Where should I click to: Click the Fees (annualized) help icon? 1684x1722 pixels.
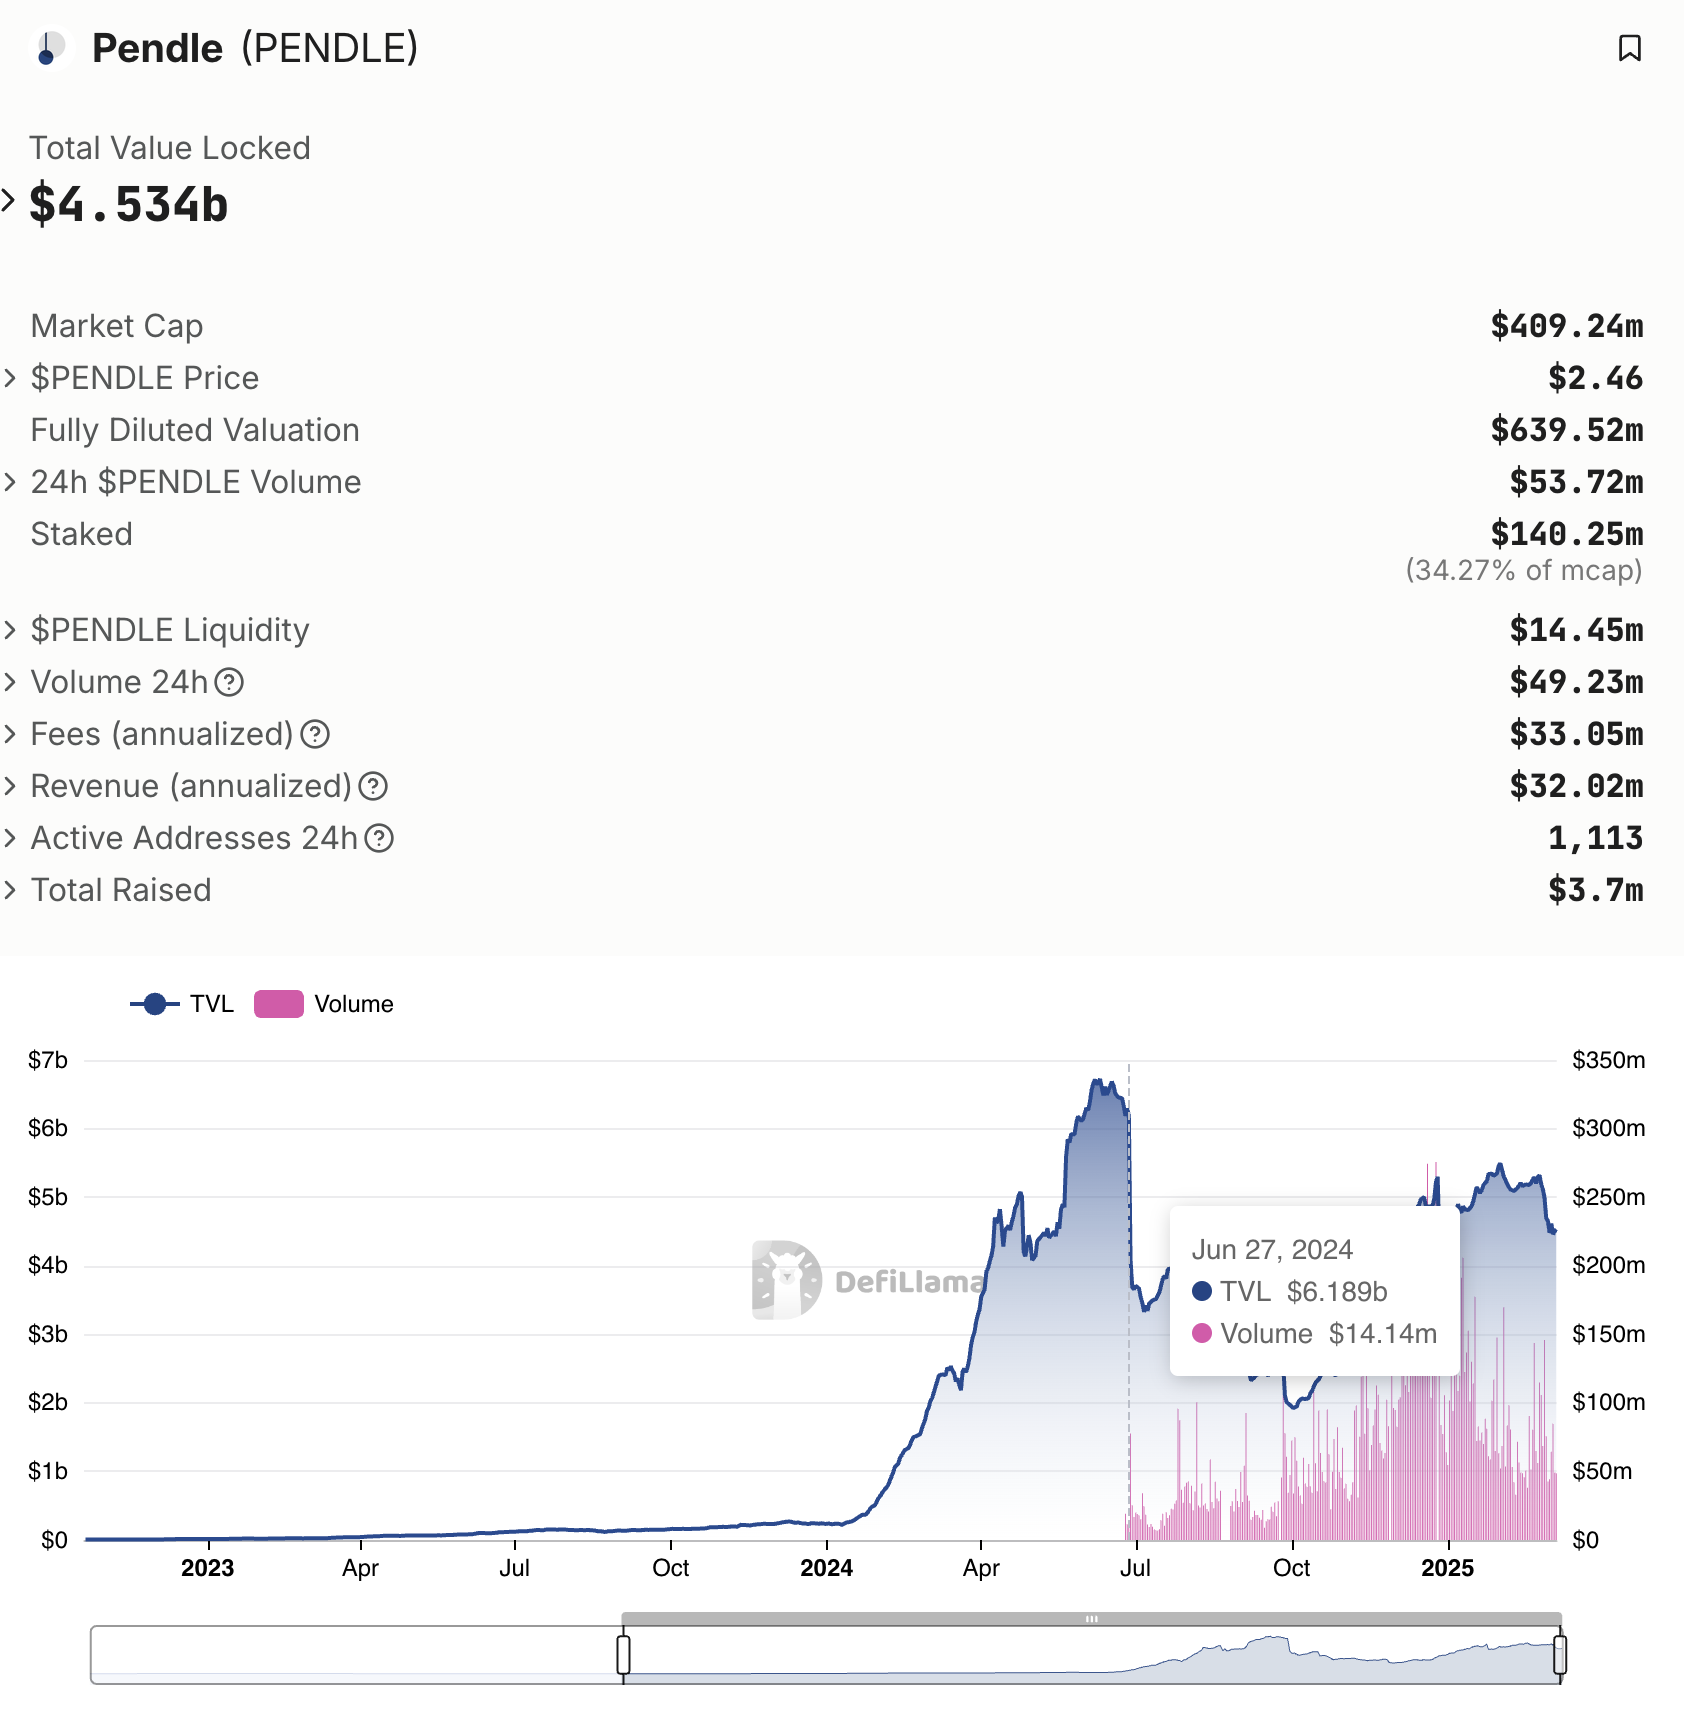pyautogui.click(x=315, y=734)
